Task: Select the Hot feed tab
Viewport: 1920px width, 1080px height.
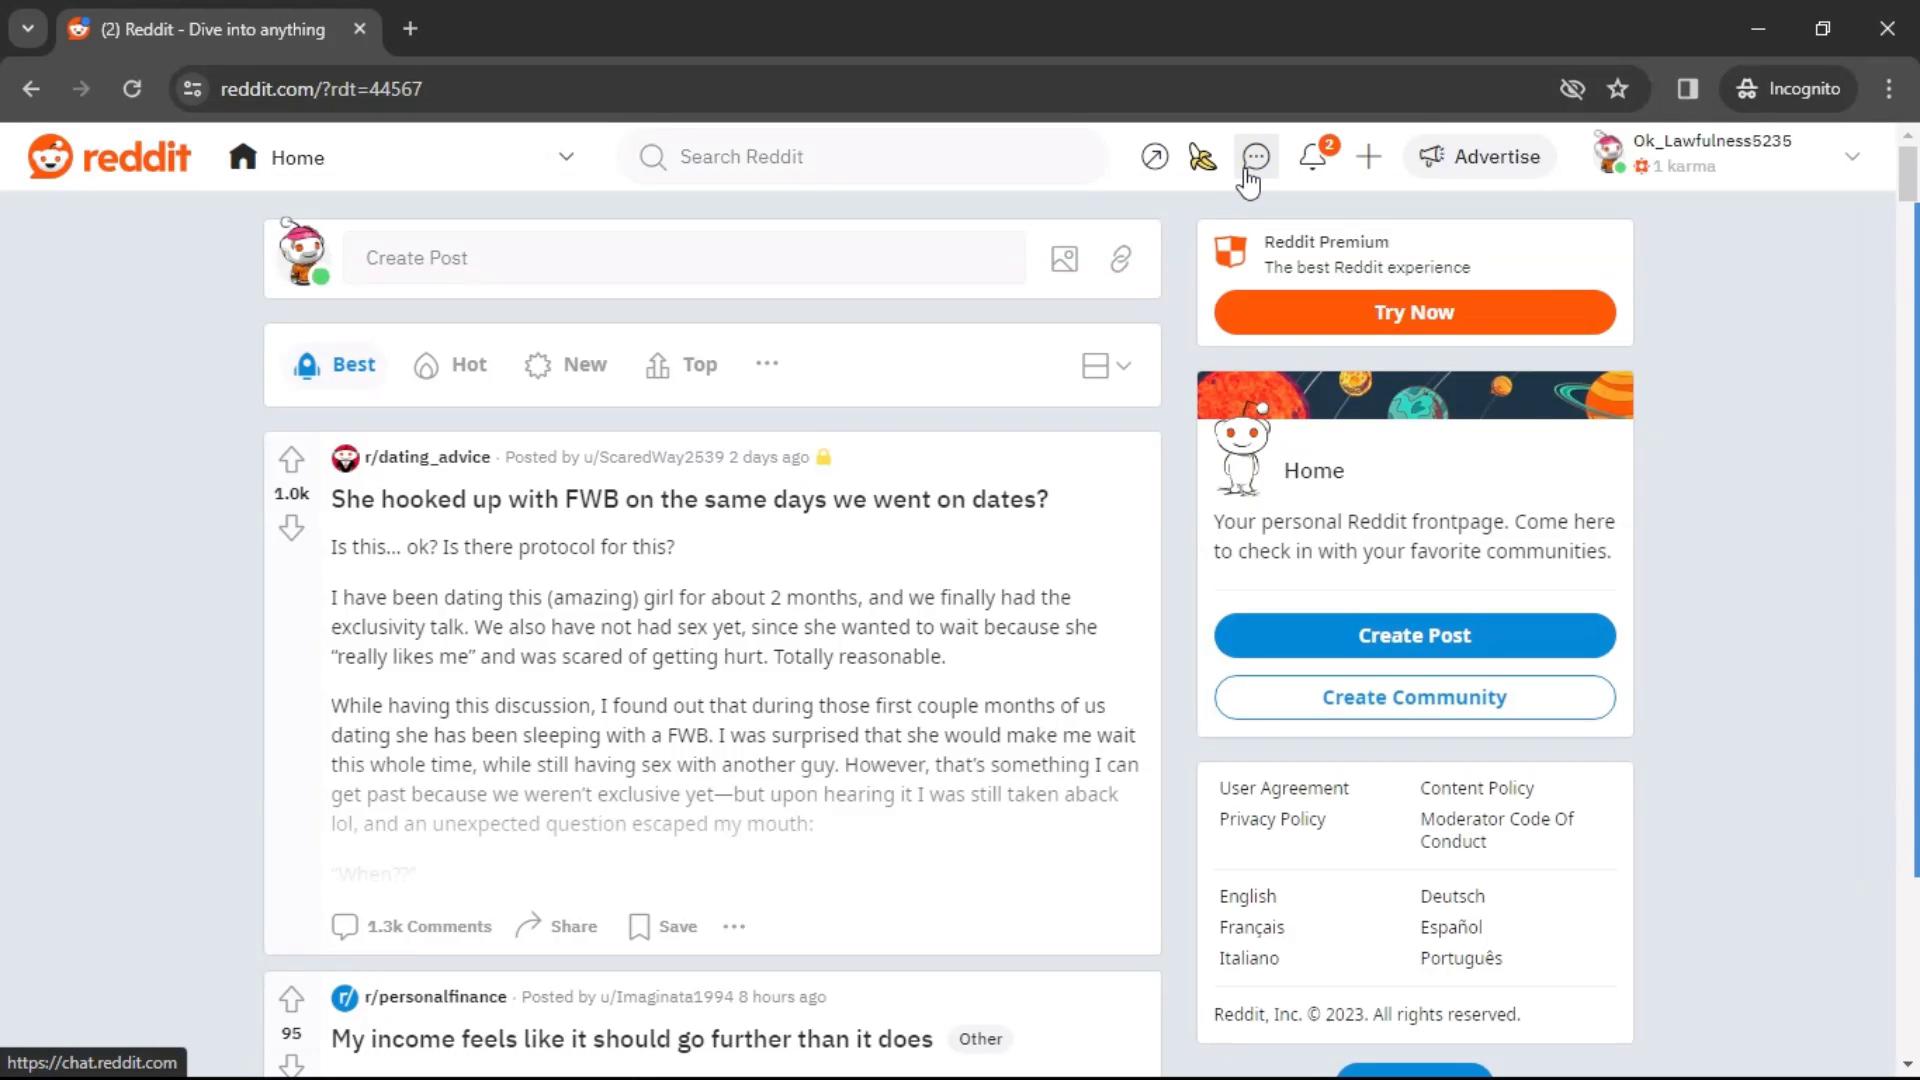Action: click(x=450, y=364)
